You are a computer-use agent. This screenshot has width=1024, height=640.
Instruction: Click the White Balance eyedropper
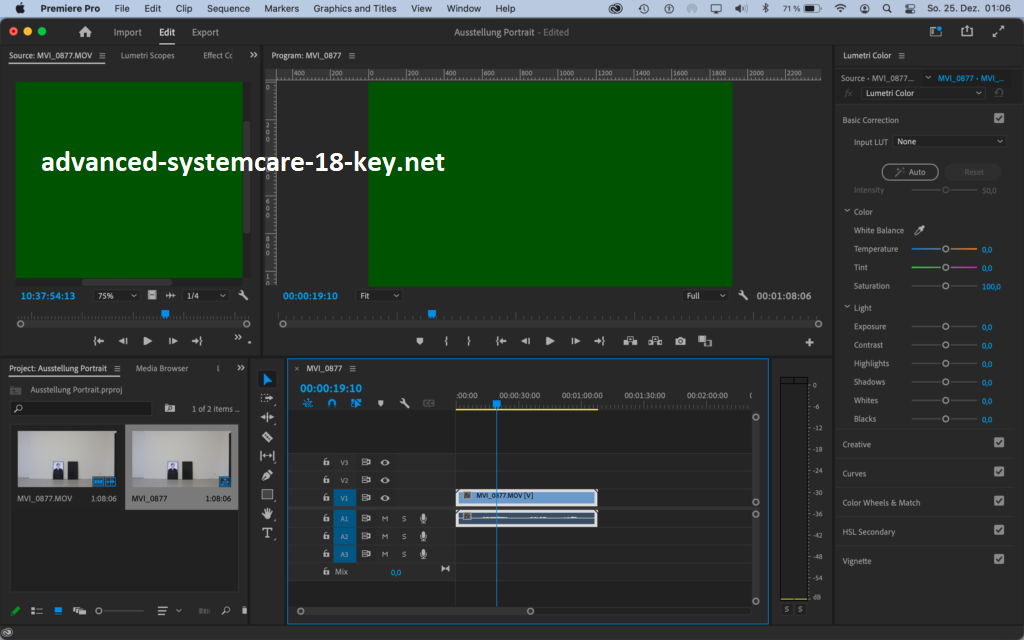point(920,231)
